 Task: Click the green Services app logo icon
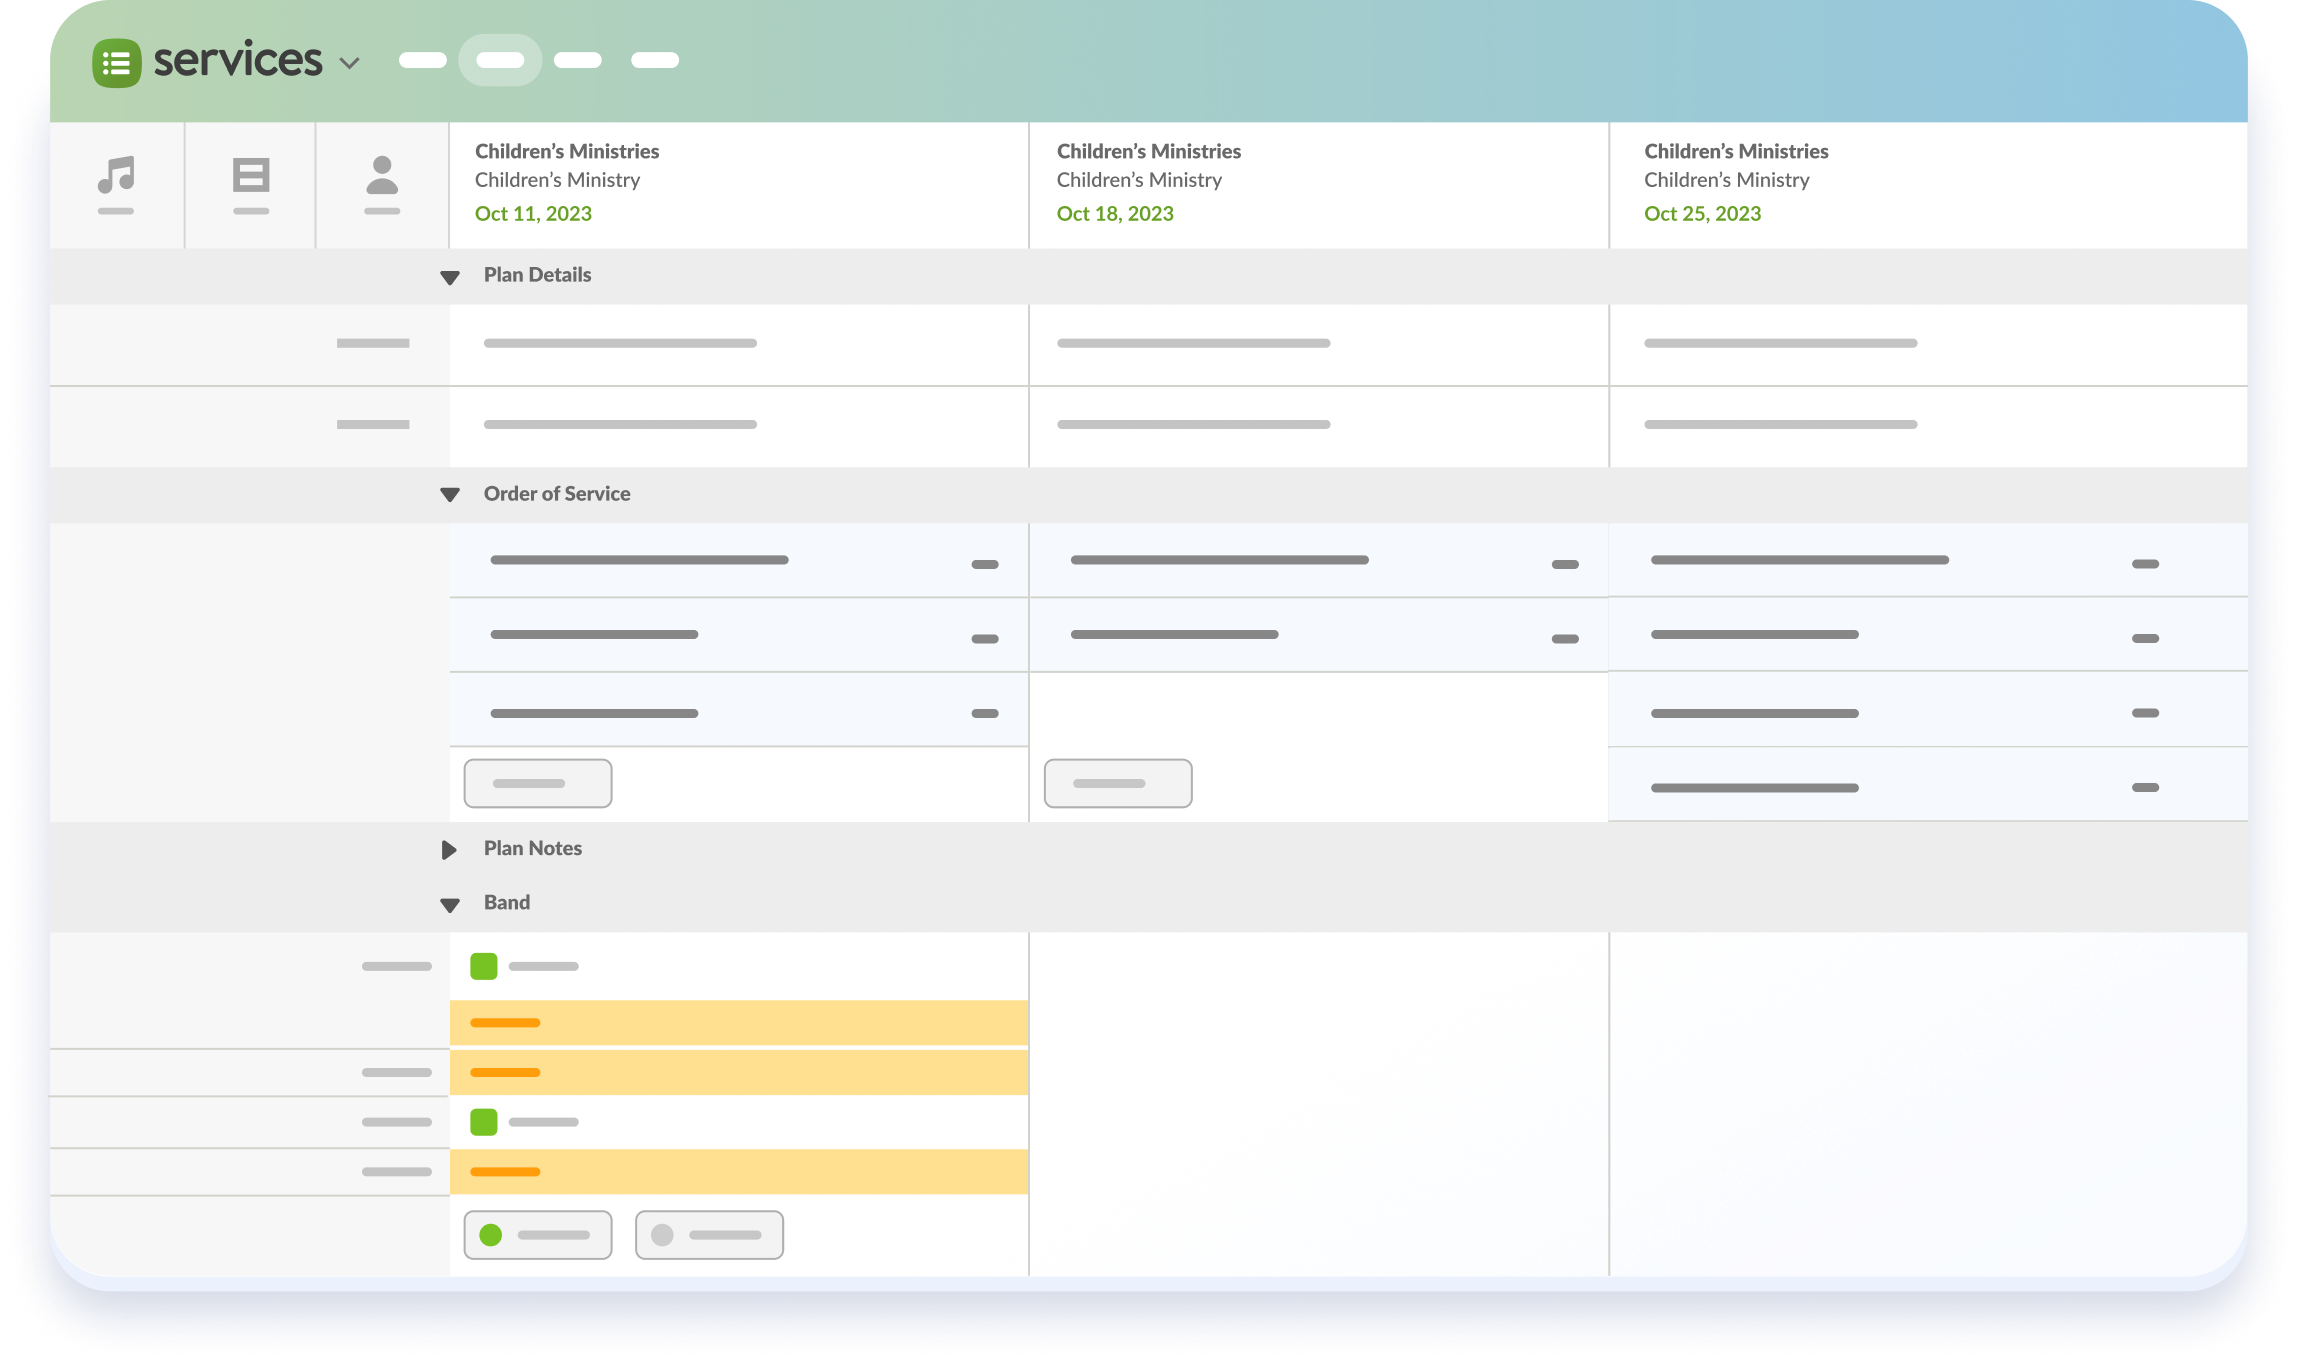(x=117, y=63)
